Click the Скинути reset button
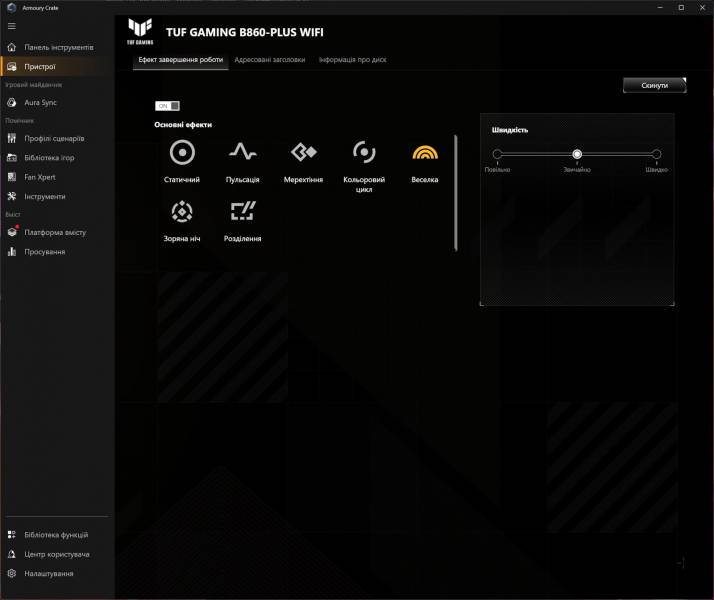 (654, 85)
